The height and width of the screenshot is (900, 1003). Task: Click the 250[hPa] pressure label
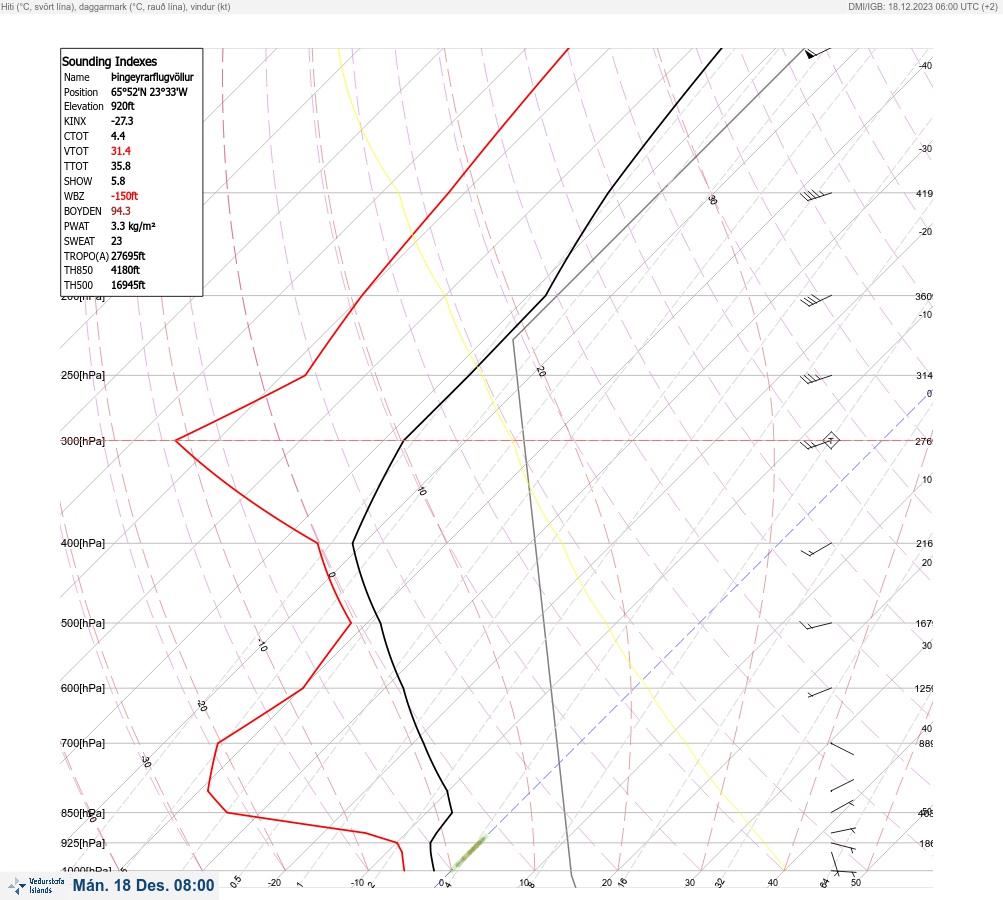point(83,375)
